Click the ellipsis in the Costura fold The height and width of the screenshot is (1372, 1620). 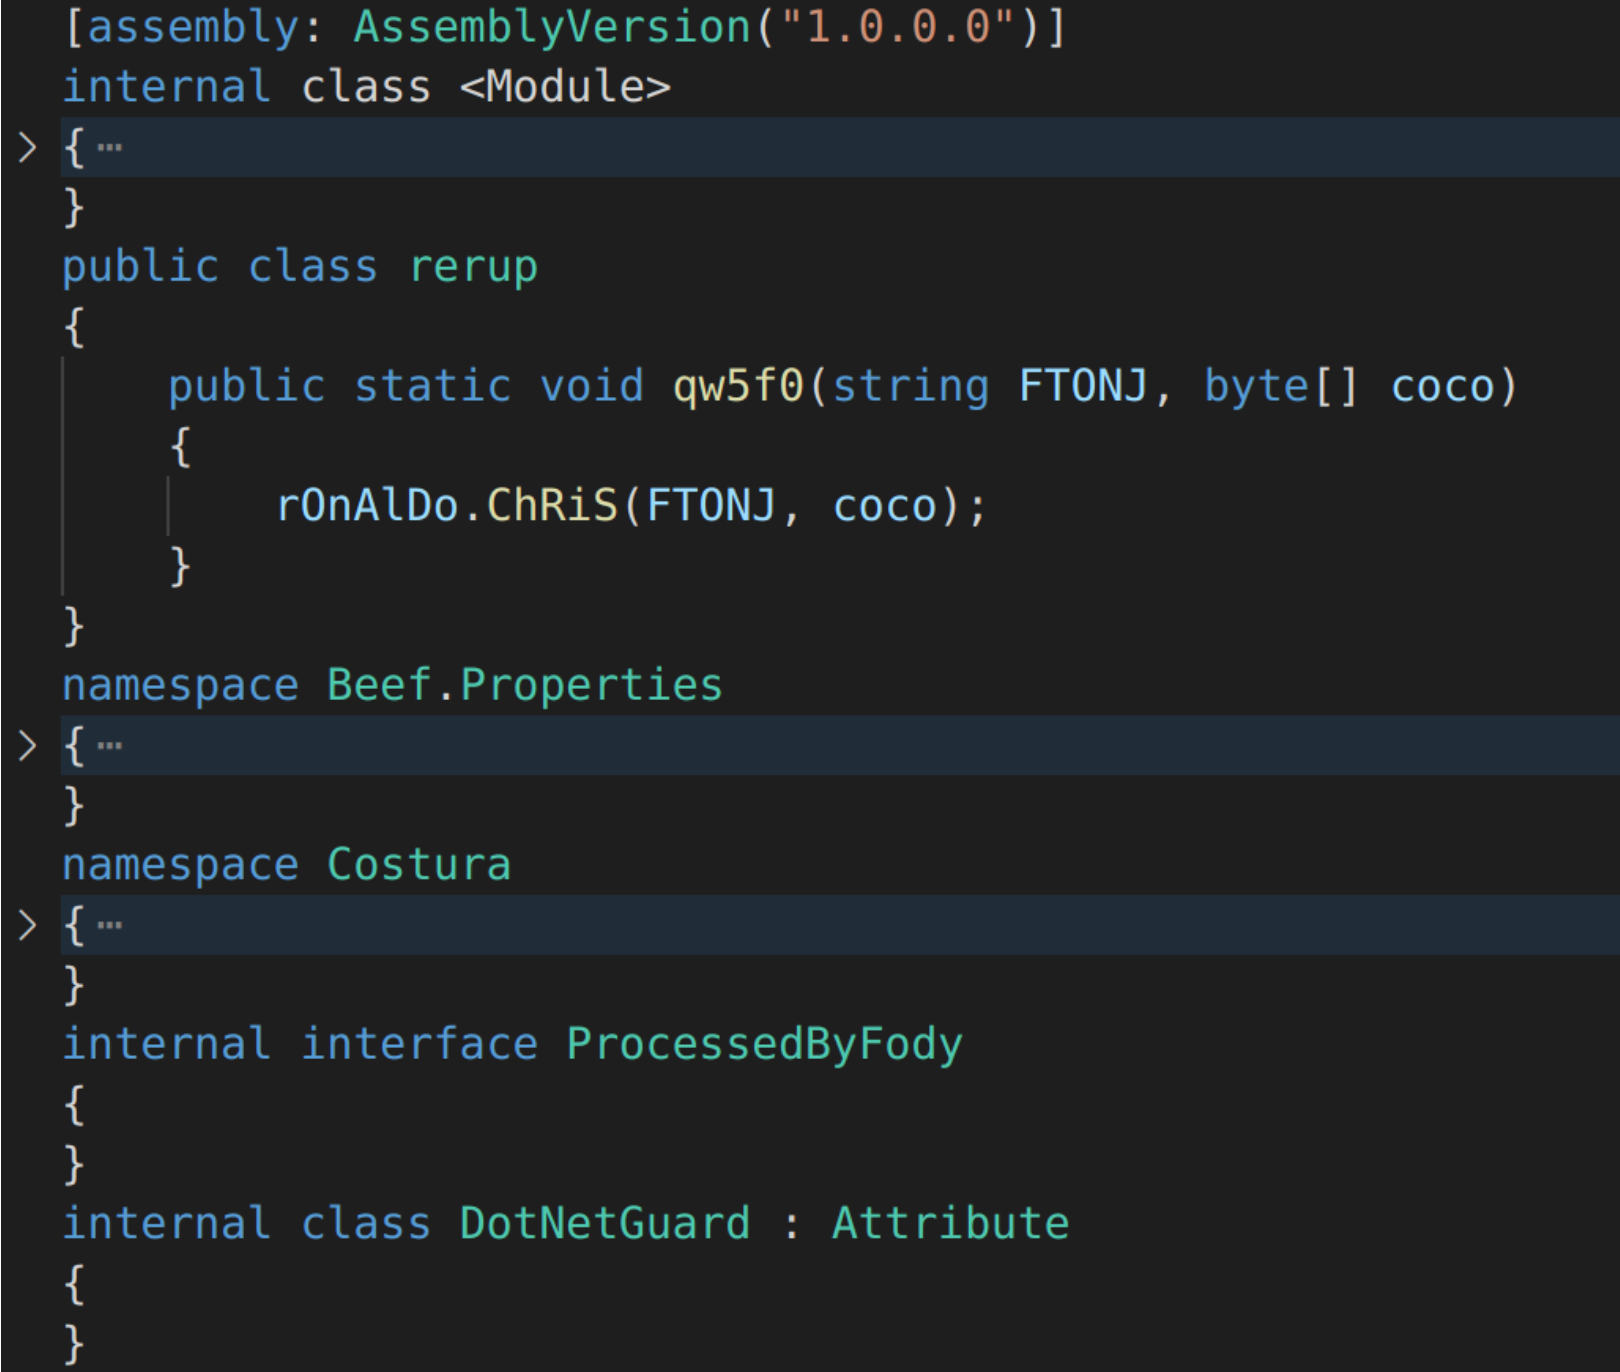click(x=110, y=925)
